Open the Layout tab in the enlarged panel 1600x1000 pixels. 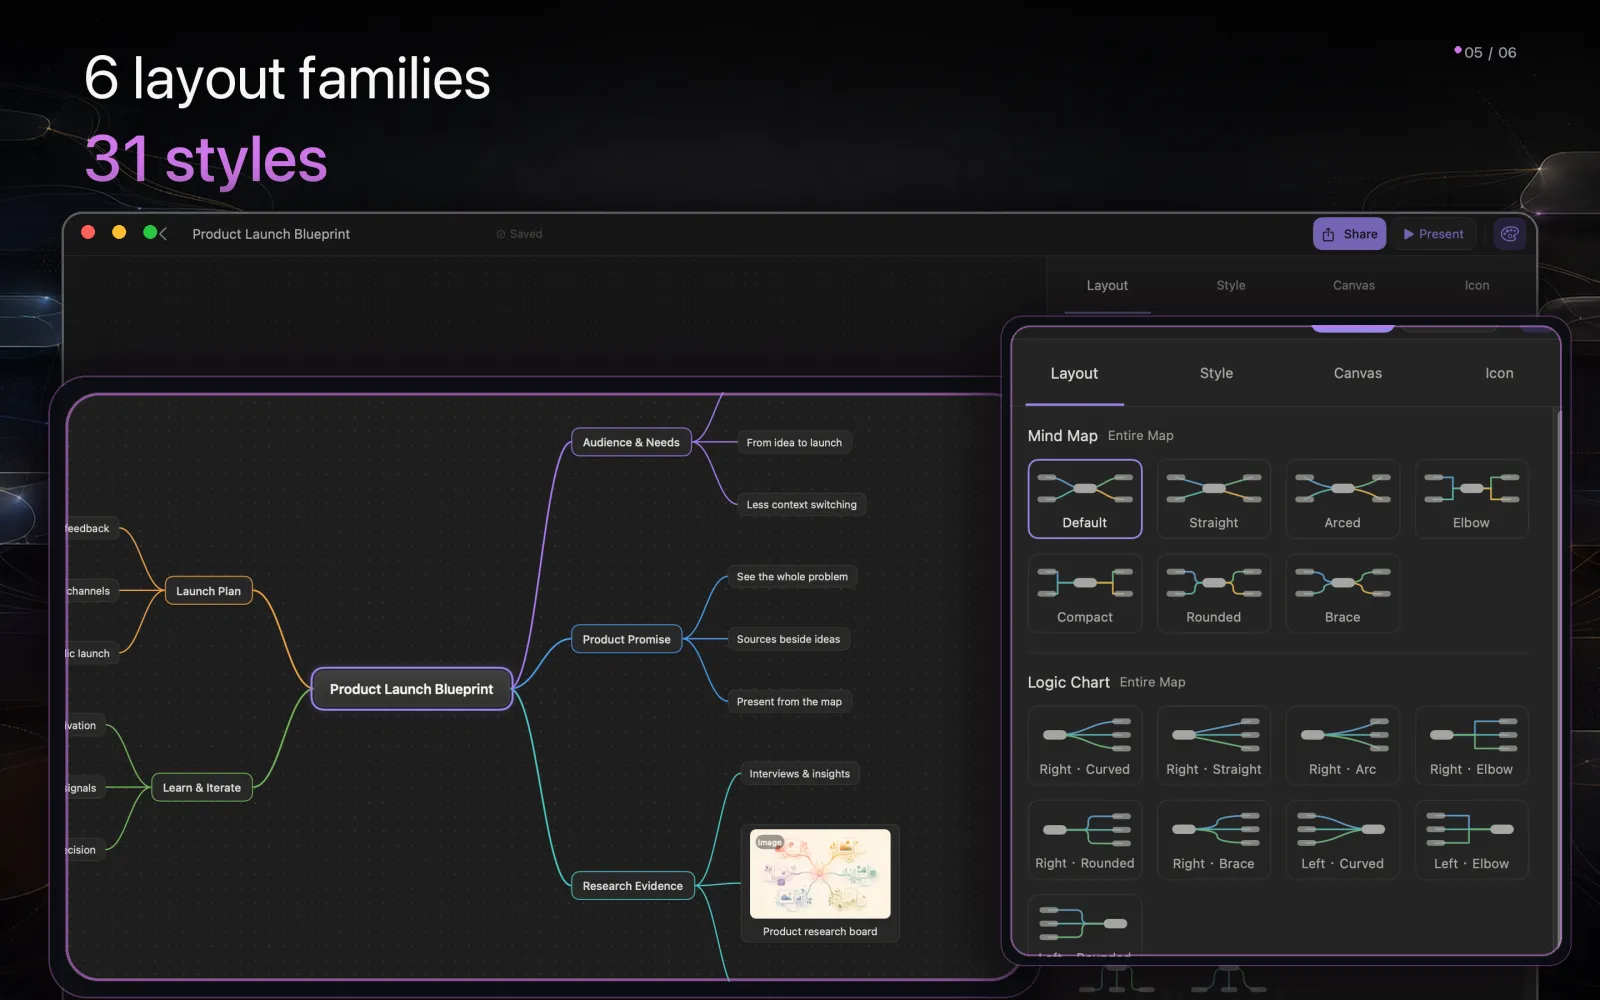click(x=1074, y=373)
